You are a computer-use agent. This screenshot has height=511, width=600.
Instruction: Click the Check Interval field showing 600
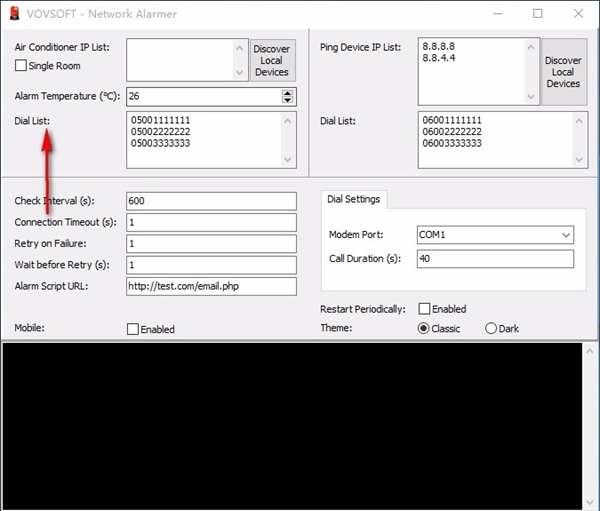[x=211, y=201]
